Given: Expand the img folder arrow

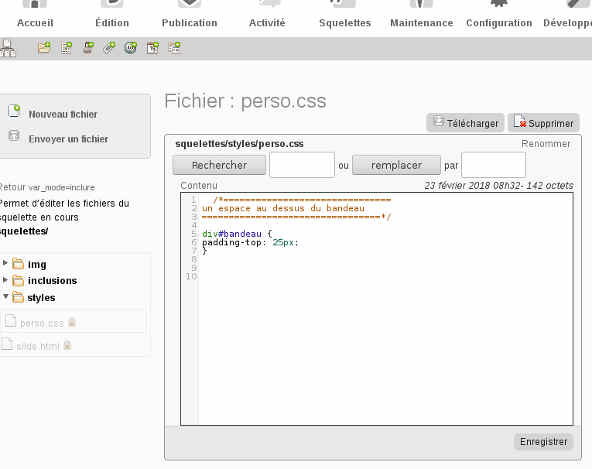Looking at the screenshot, I should [5, 263].
